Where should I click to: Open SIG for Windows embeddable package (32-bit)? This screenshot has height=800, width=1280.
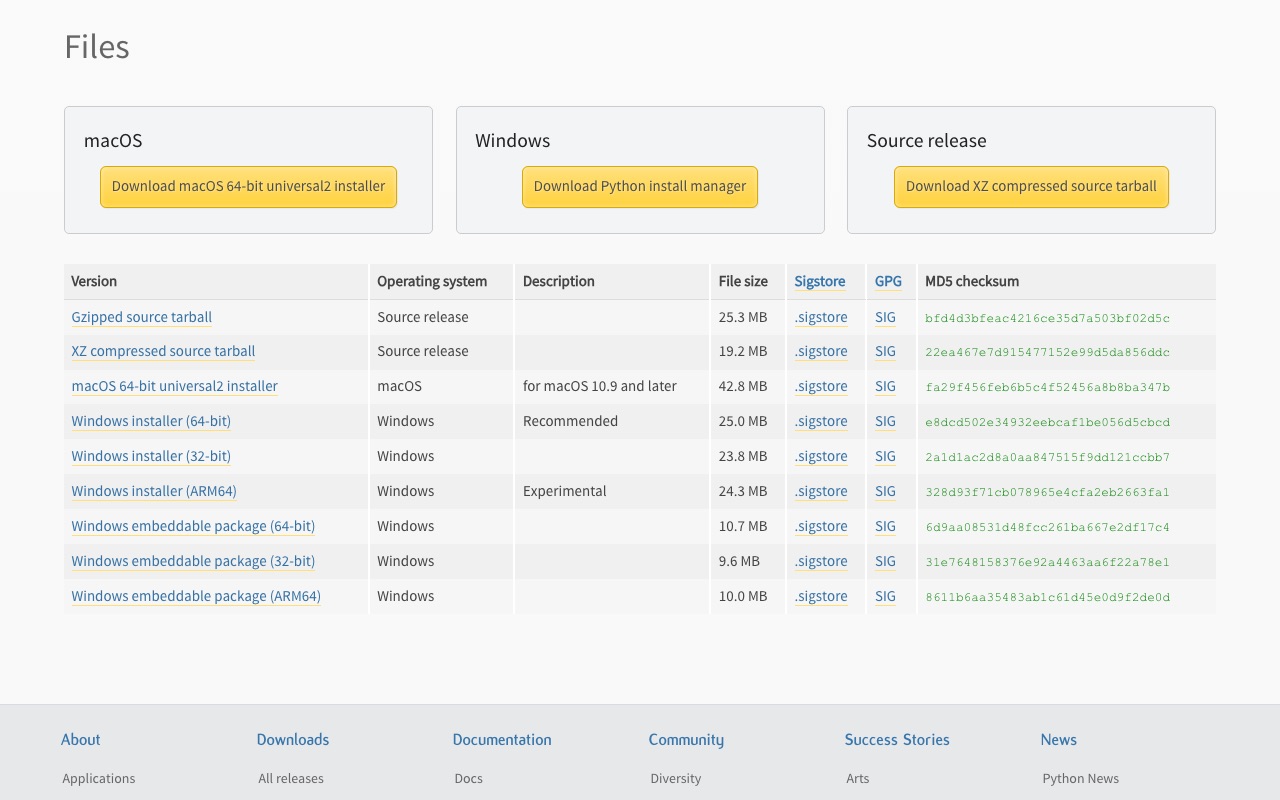tap(885, 561)
